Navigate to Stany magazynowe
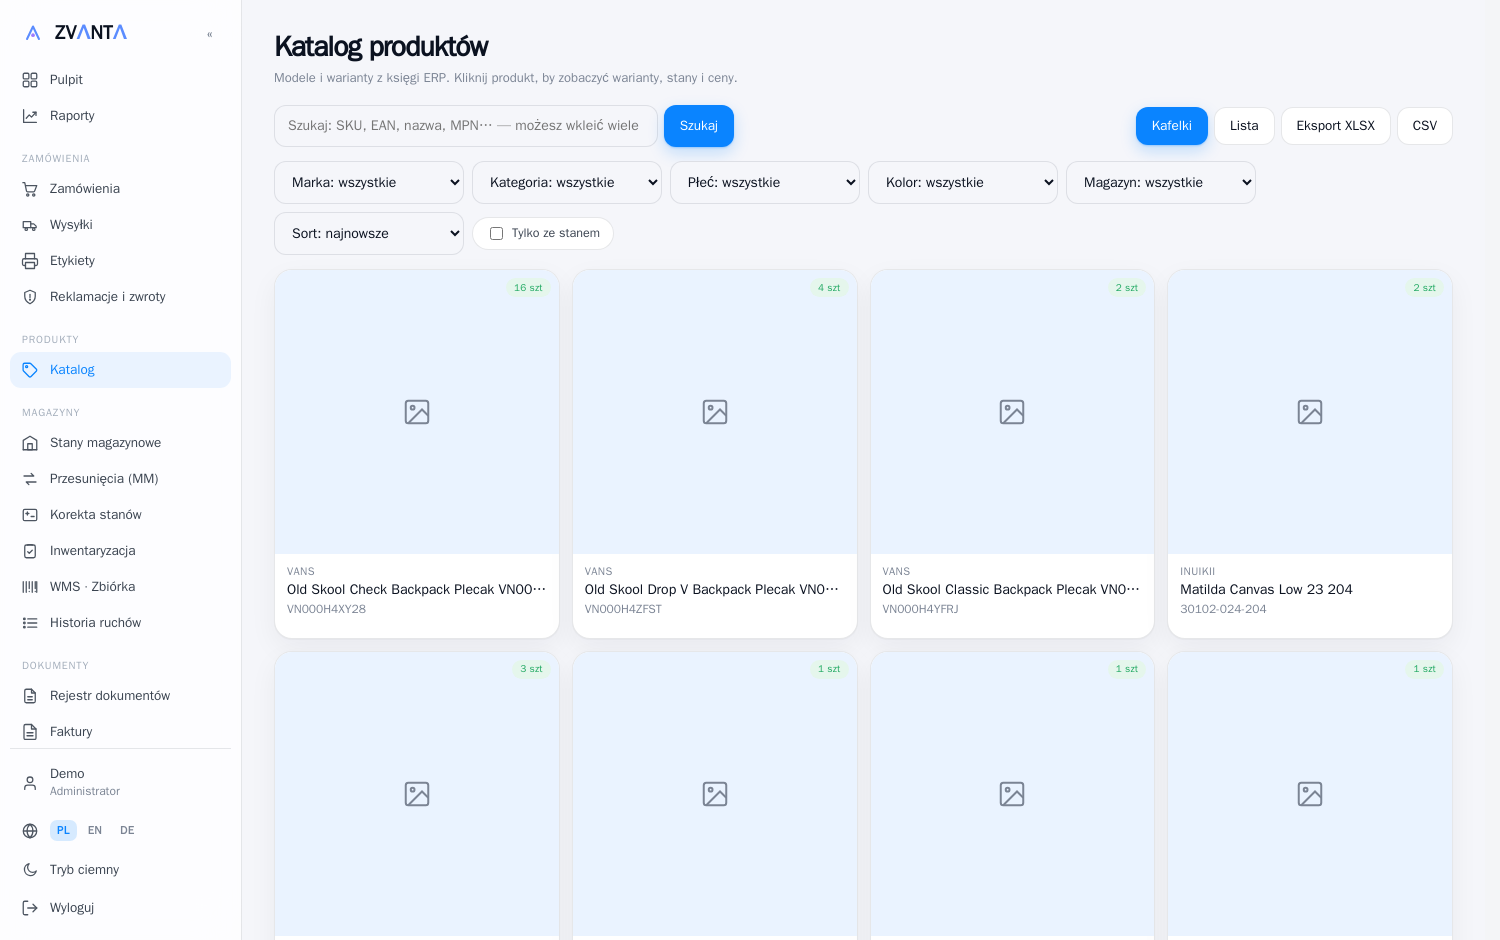This screenshot has width=1500, height=940. (x=120, y=443)
